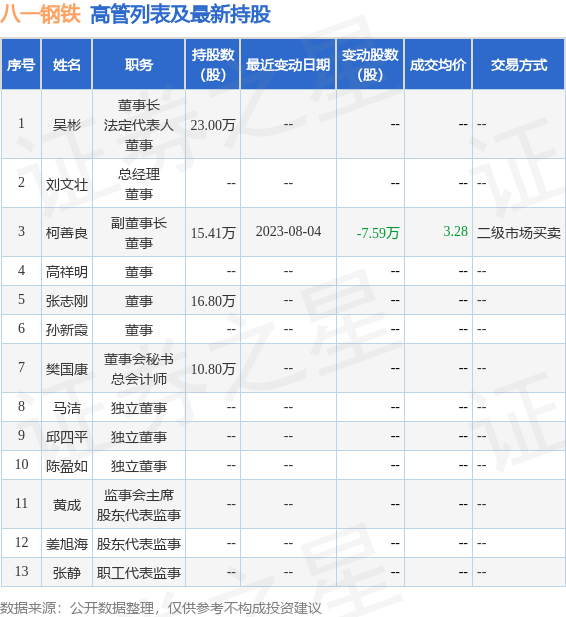Click the date 2023-08-04

click(288, 231)
